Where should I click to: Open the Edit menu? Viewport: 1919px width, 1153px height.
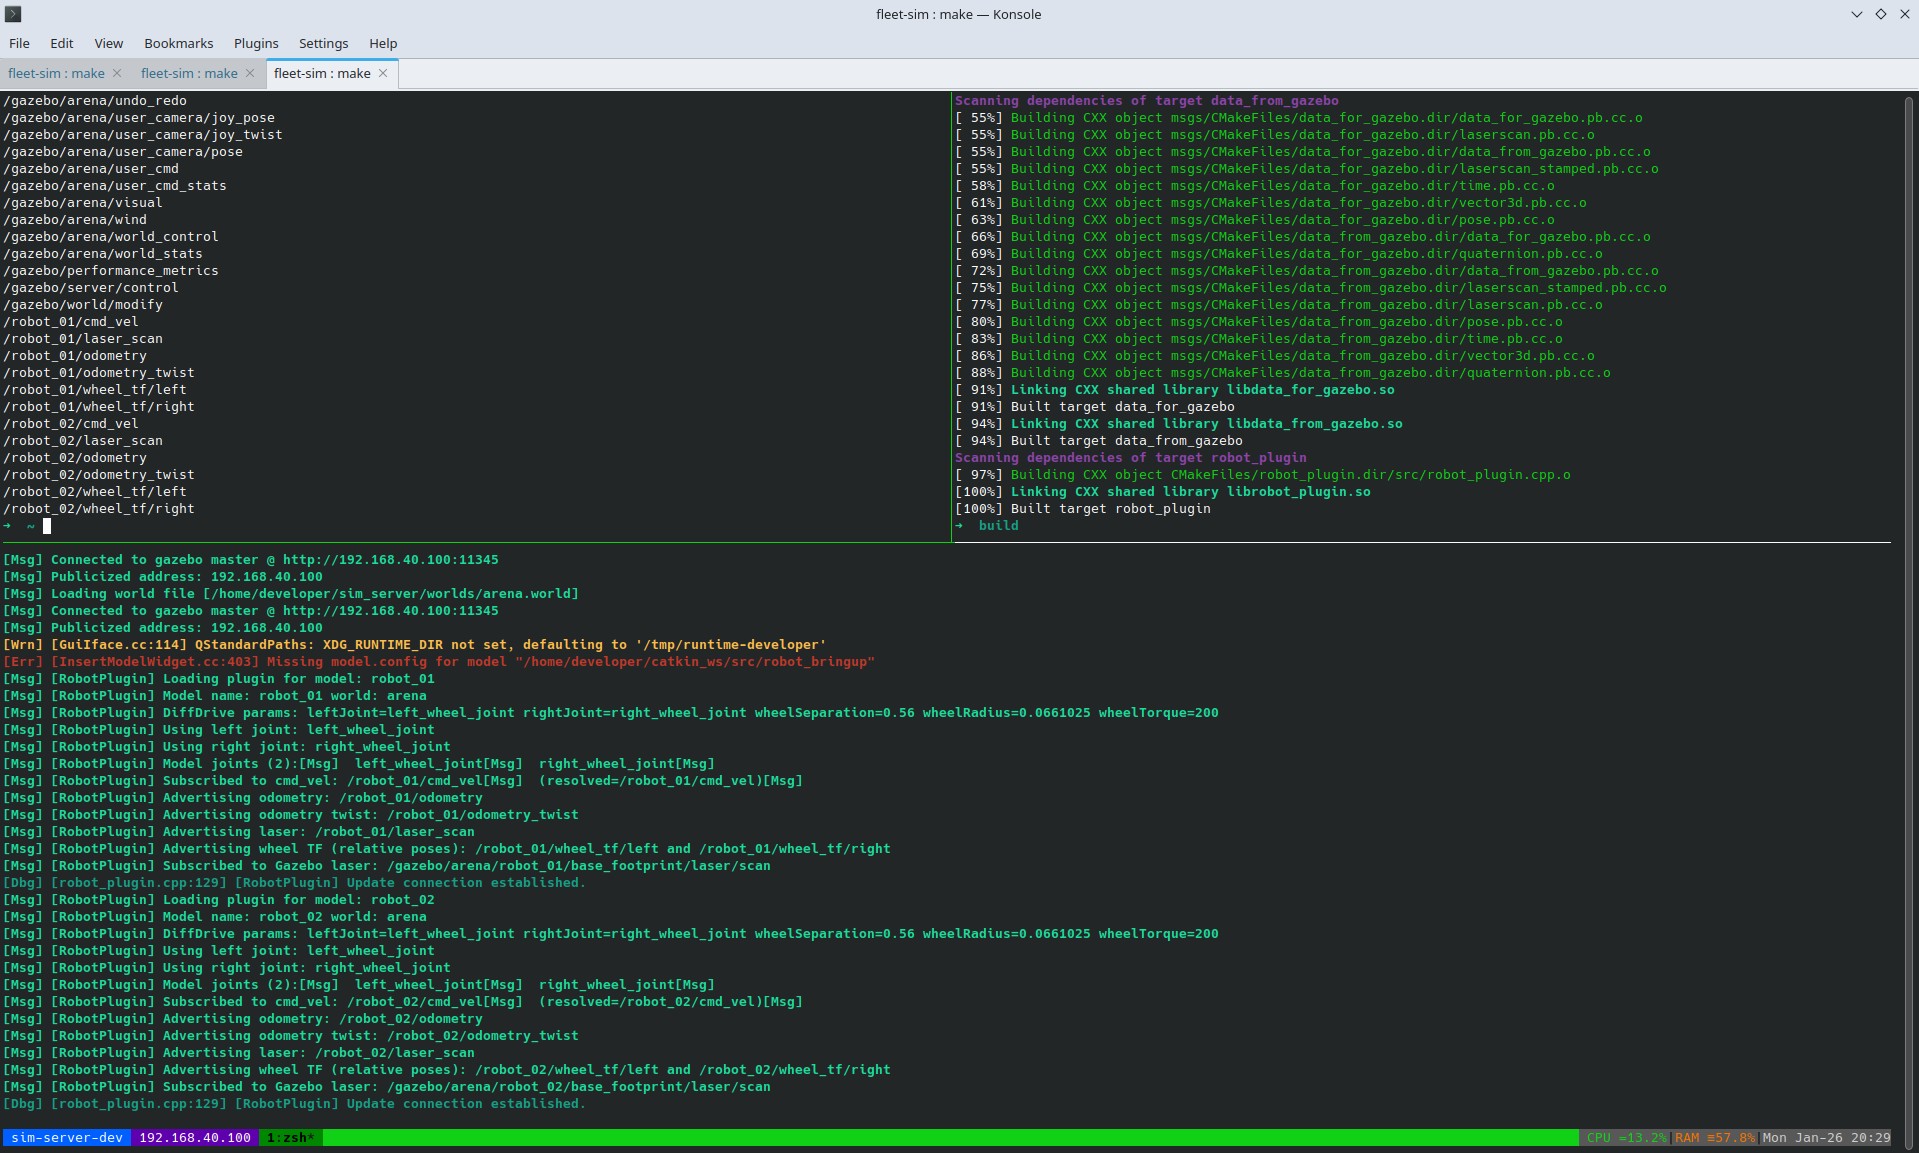click(x=62, y=43)
